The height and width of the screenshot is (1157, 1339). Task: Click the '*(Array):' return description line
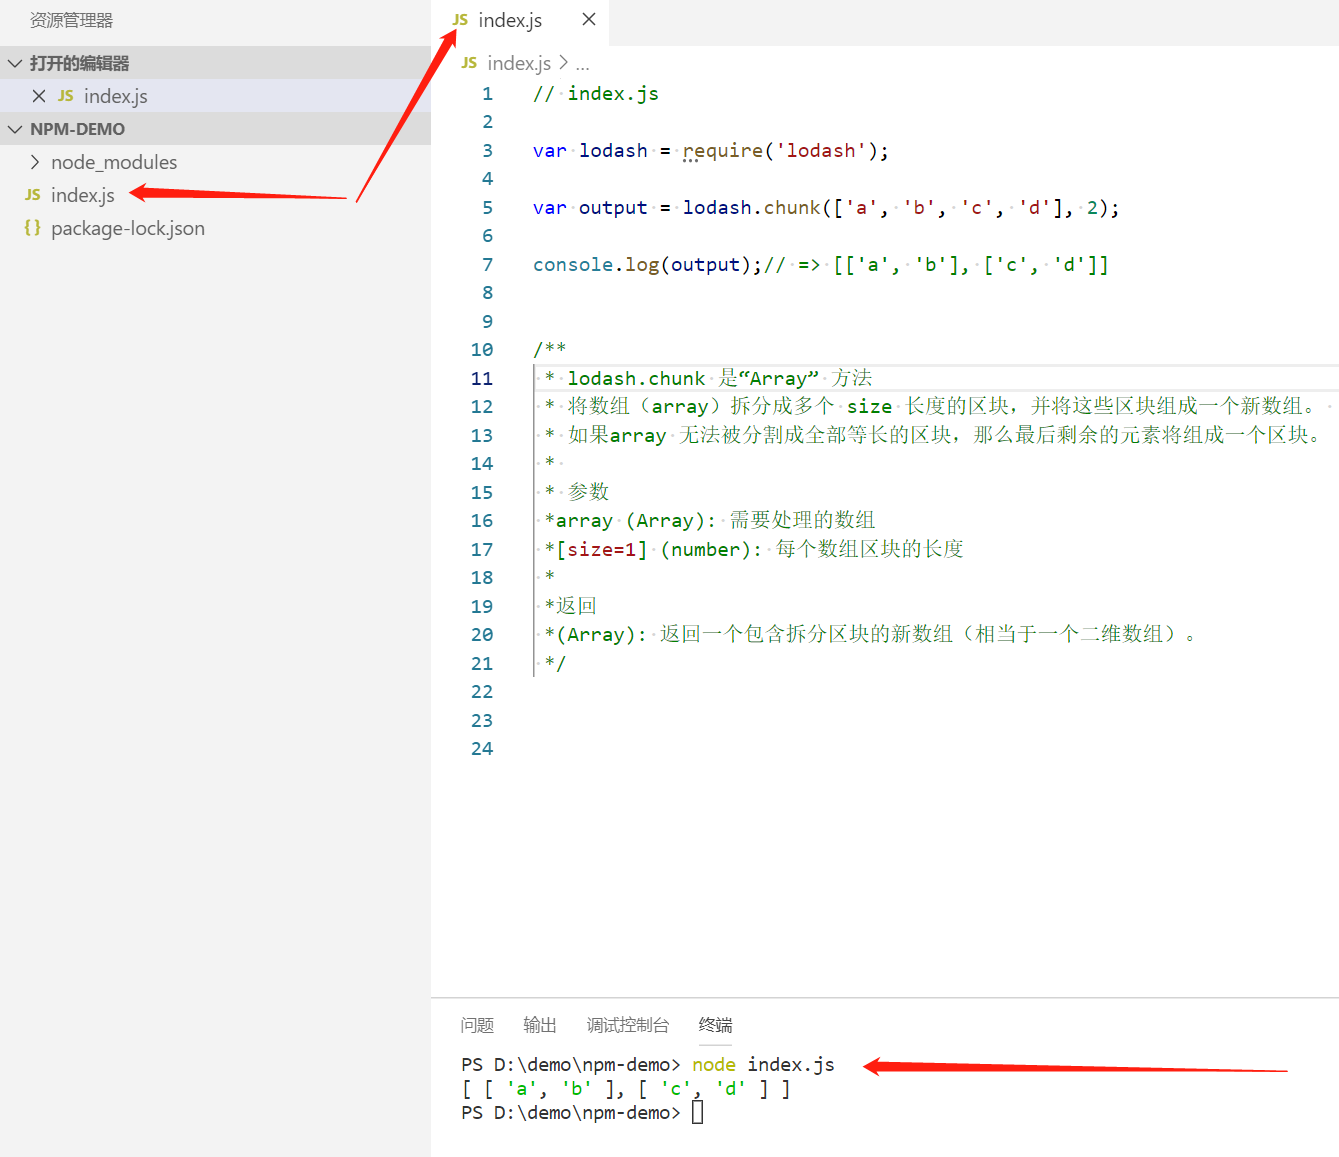[870, 635]
